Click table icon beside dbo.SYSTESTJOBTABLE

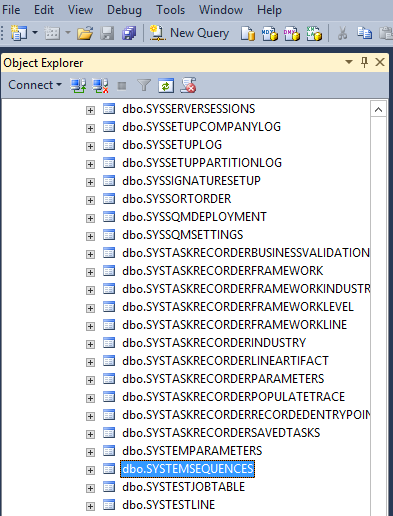(x=109, y=487)
